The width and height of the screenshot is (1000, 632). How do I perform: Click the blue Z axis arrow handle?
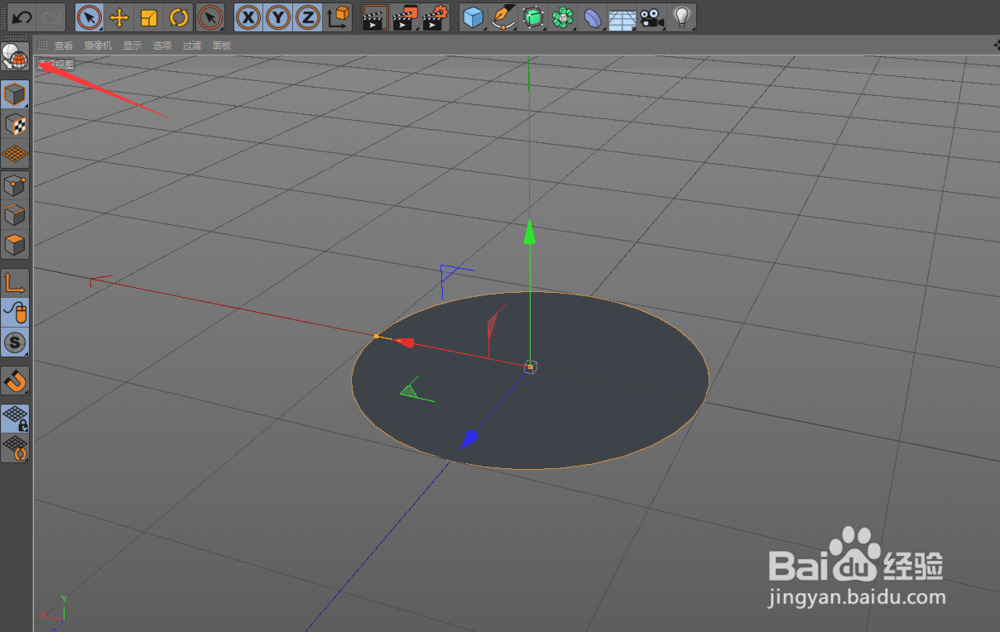pyautogui.click(x=469, y=439)
